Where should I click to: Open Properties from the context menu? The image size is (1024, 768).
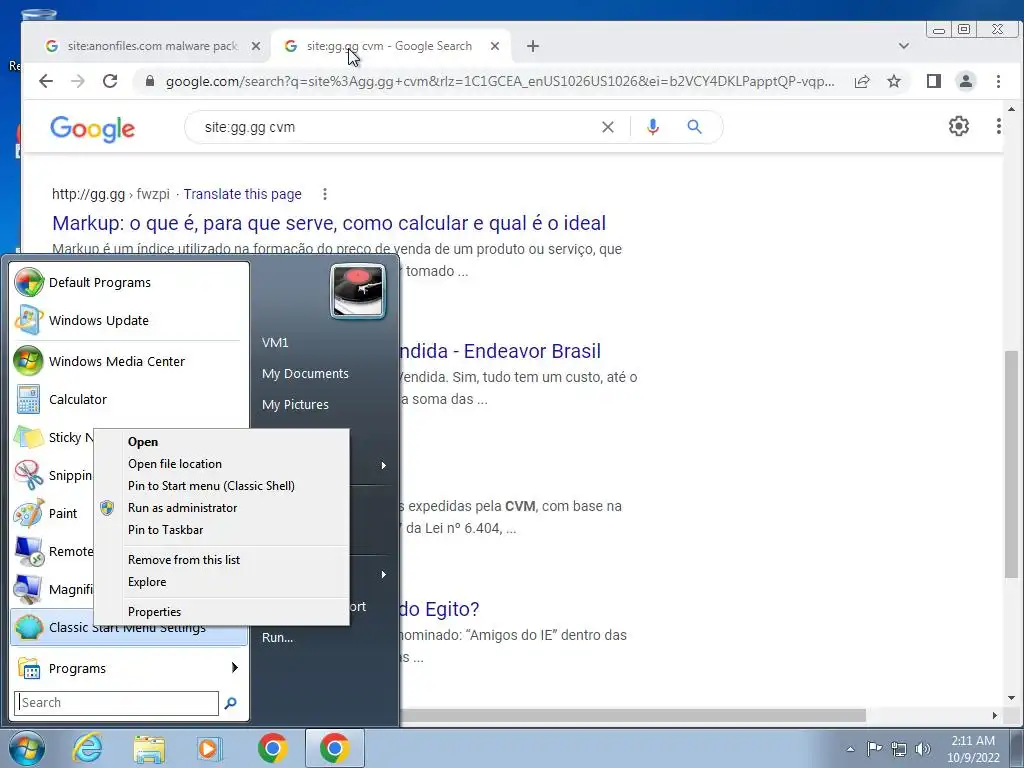[x=154, y=612]
